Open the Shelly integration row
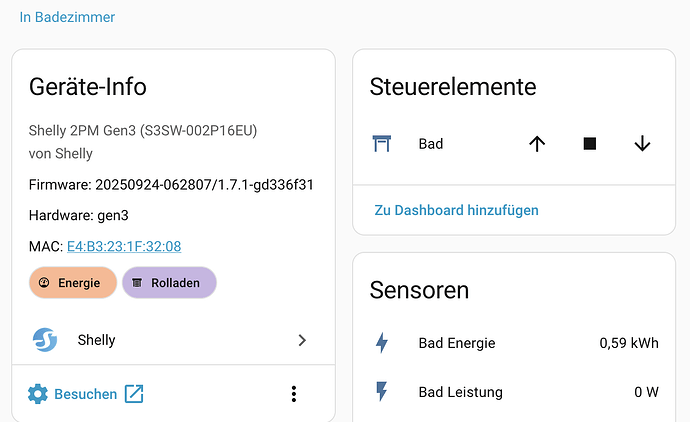Viewport: 690px width, 422px height. point(173,340)
